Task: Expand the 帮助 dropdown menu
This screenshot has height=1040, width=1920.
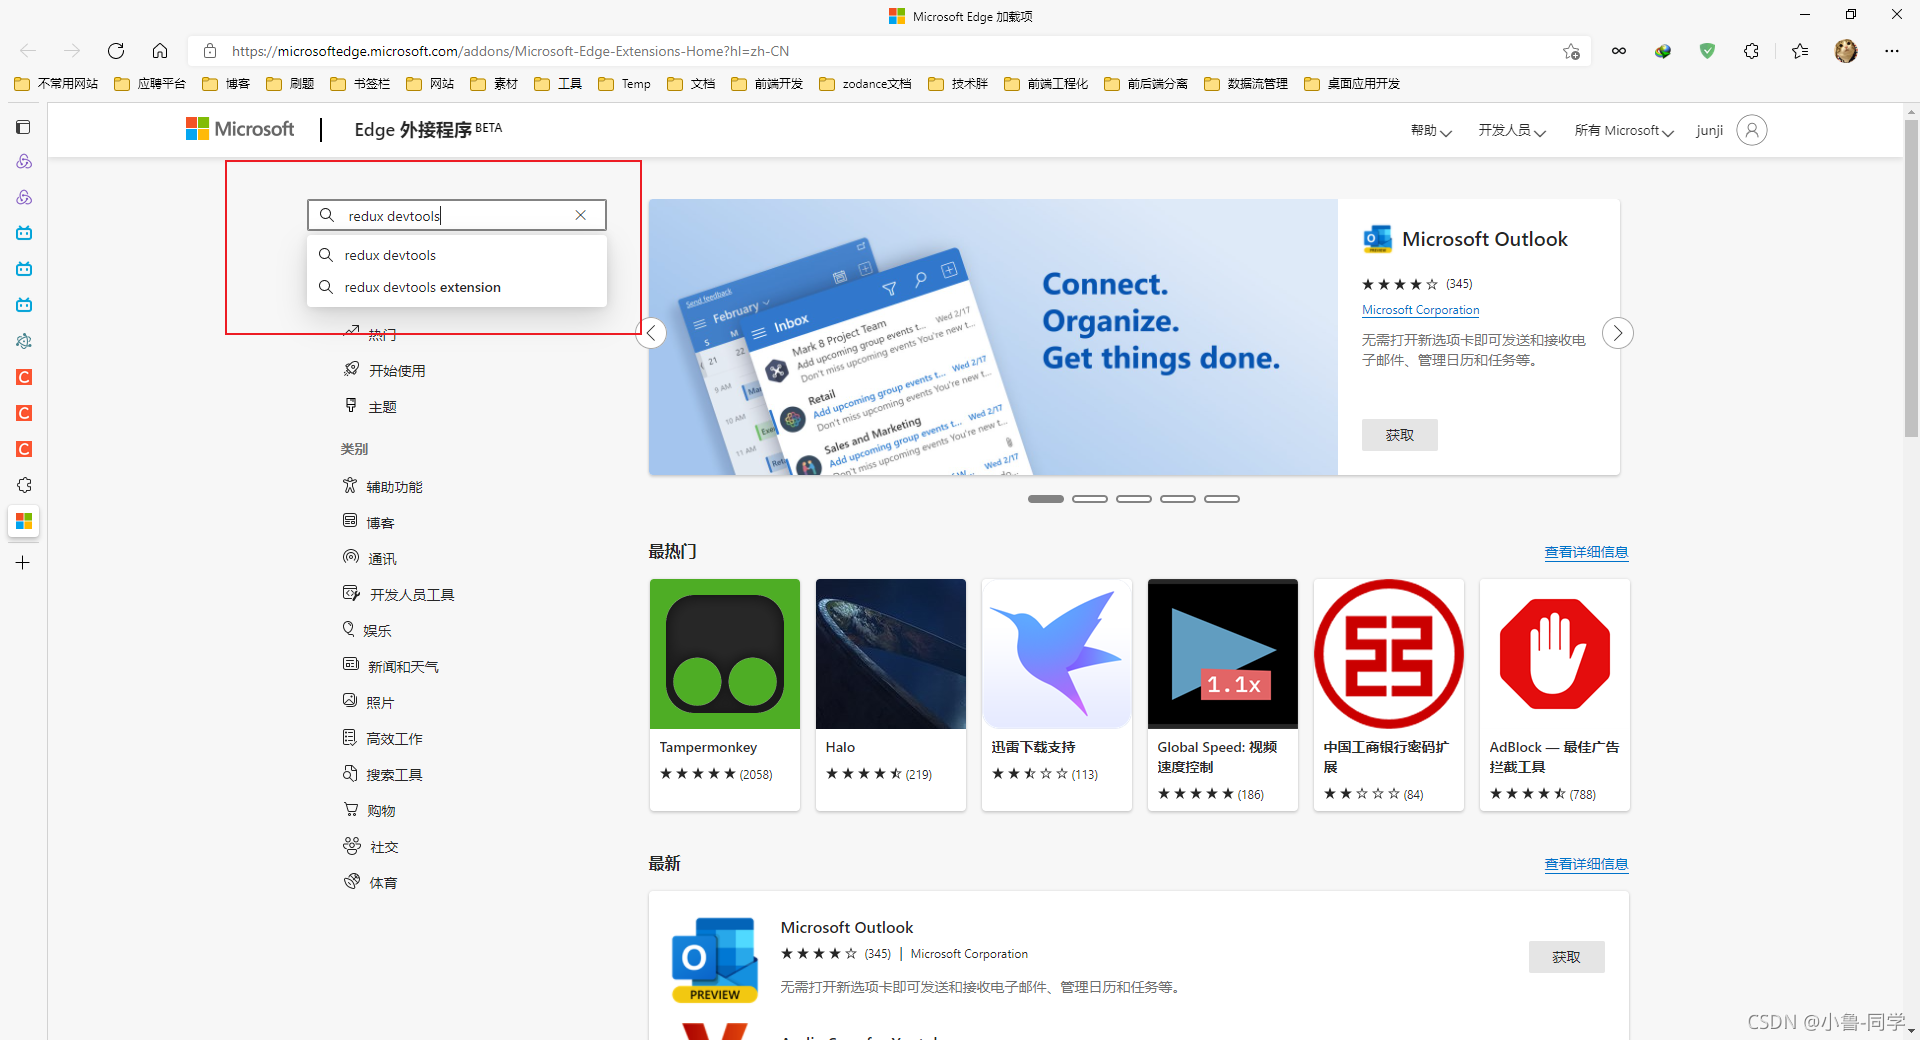Action: 1431,131
